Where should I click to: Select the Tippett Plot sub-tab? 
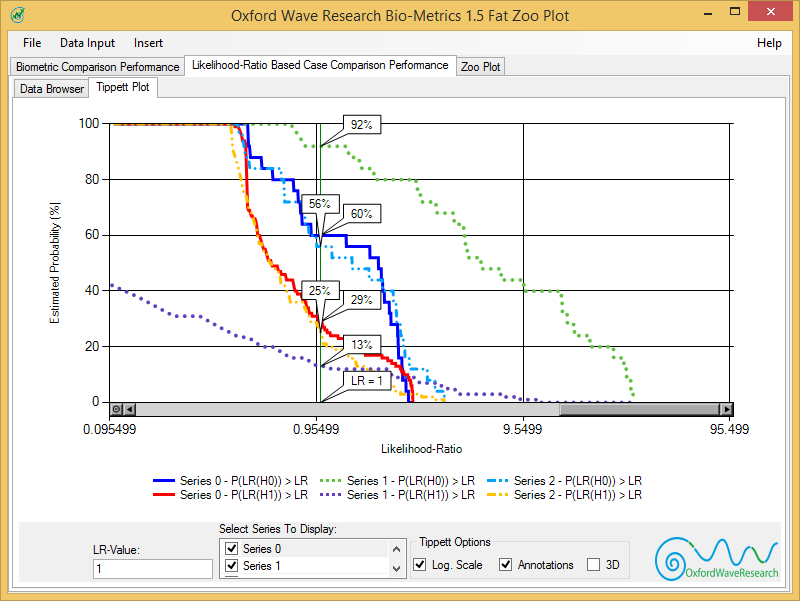123,87
